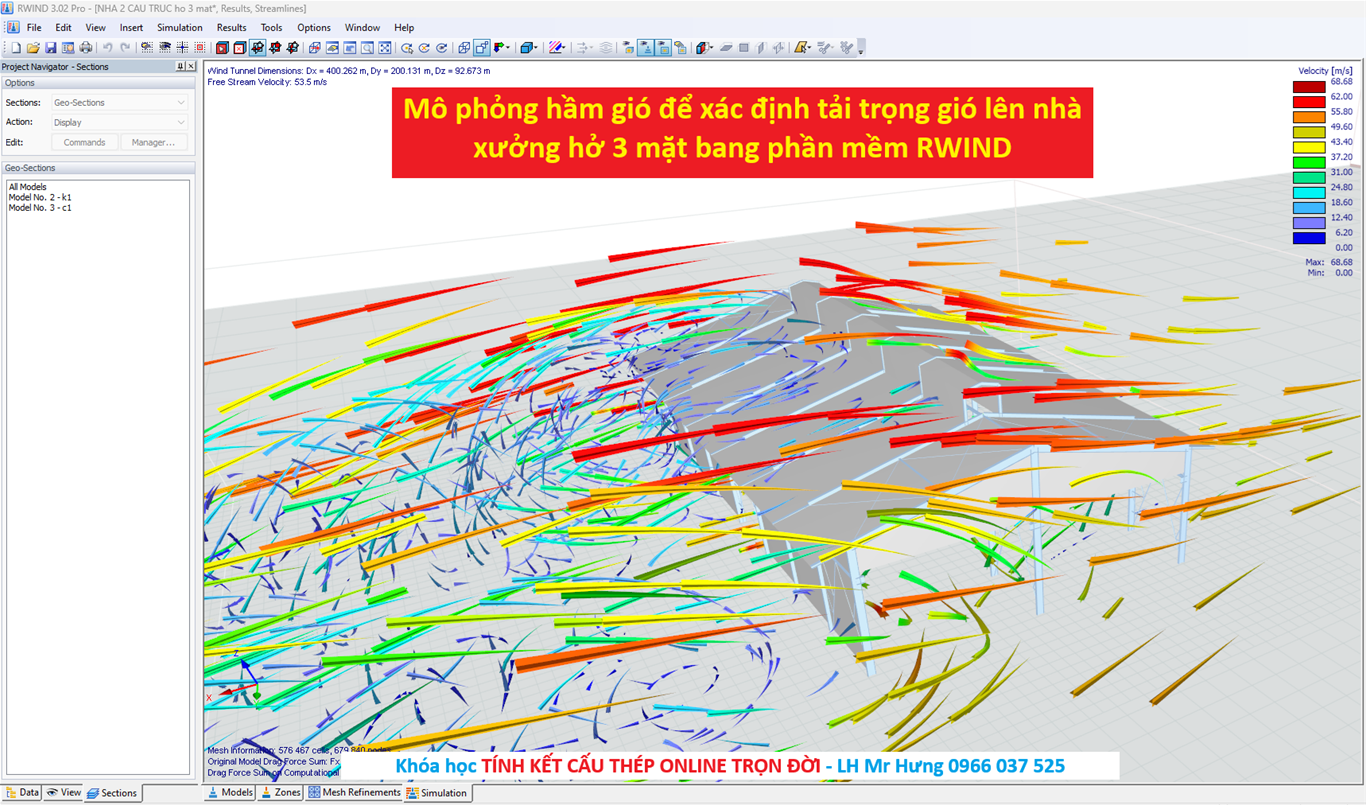Click the magnifier zoom window icon
The image size is (1366, 805).
tap(367, 47)
